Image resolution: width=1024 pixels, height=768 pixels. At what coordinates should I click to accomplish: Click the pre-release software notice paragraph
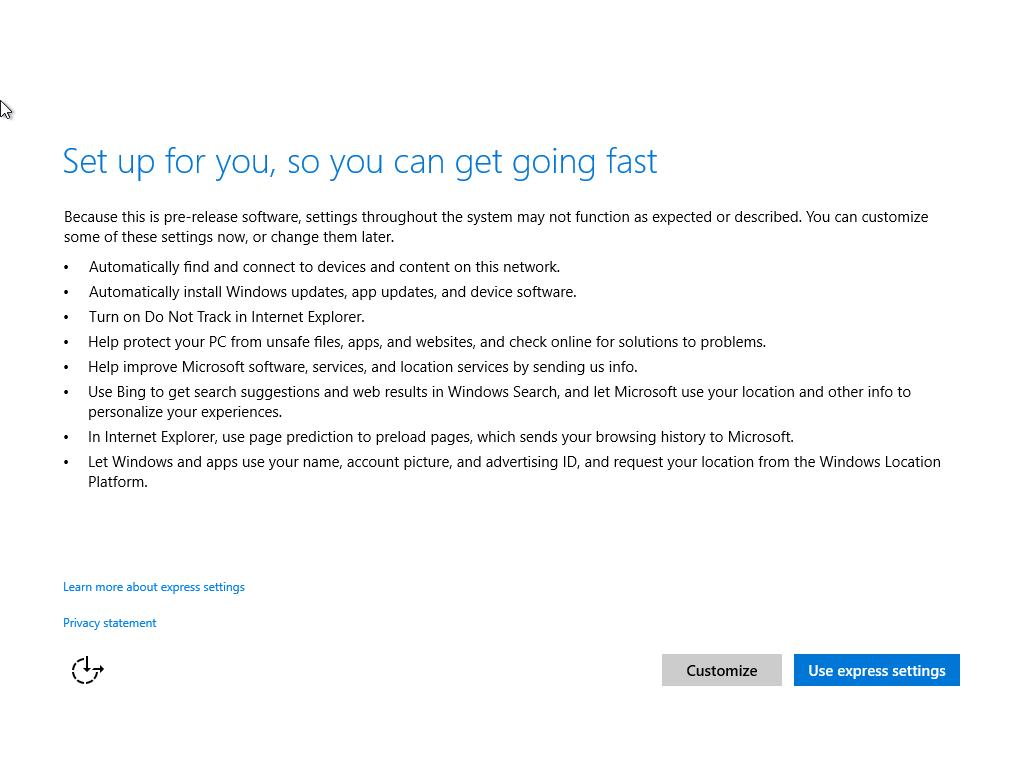tap(496, 227)
